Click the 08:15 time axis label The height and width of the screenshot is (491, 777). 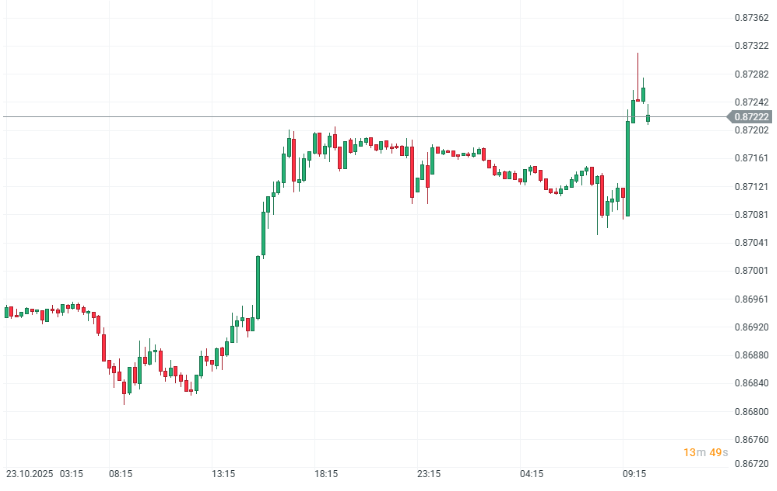coord(122,473)
